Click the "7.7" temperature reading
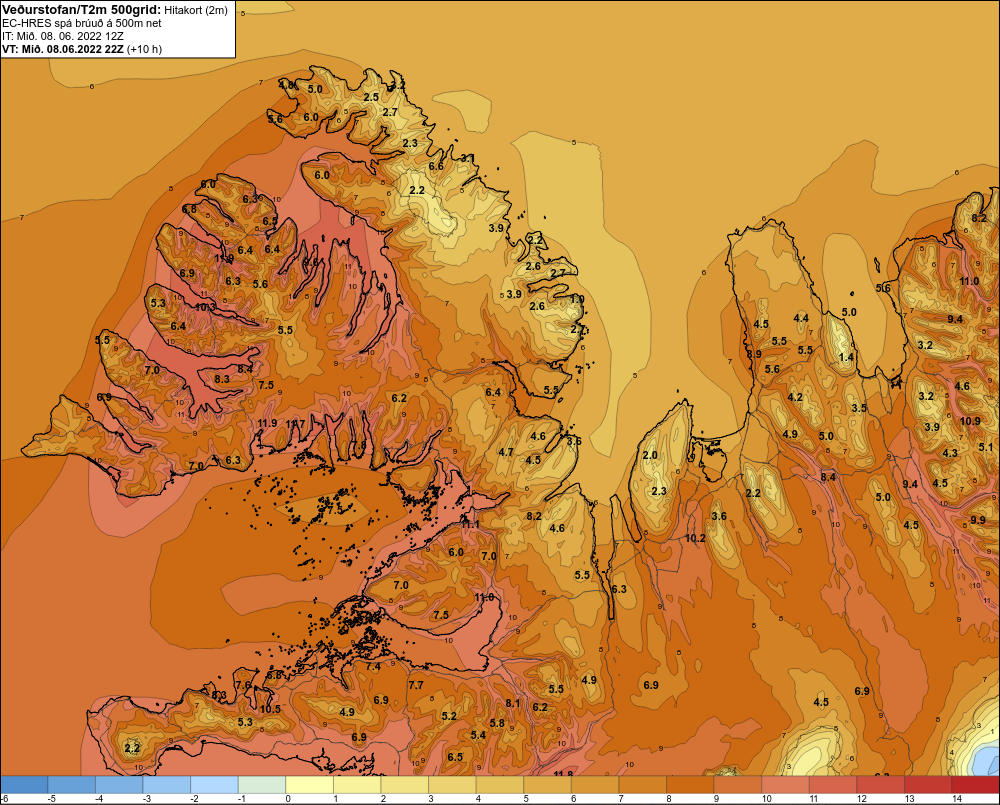 coord(416,685)
